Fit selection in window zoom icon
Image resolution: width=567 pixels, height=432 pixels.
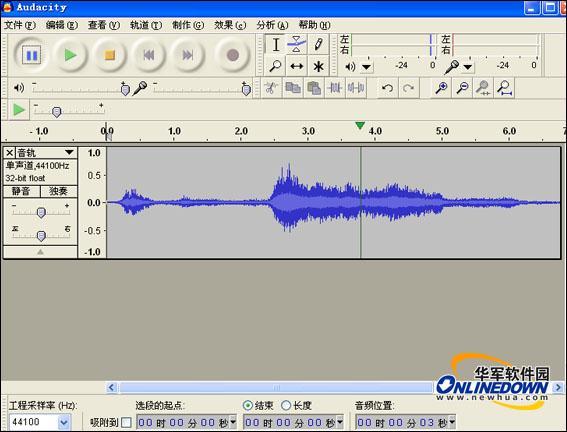tap(483, 88)
